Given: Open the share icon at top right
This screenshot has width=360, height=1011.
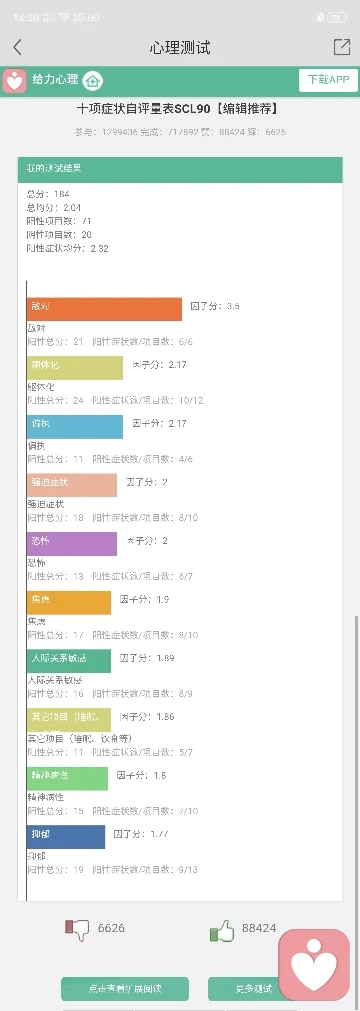Looking at the screenshot, I should [x=341, y=47].
